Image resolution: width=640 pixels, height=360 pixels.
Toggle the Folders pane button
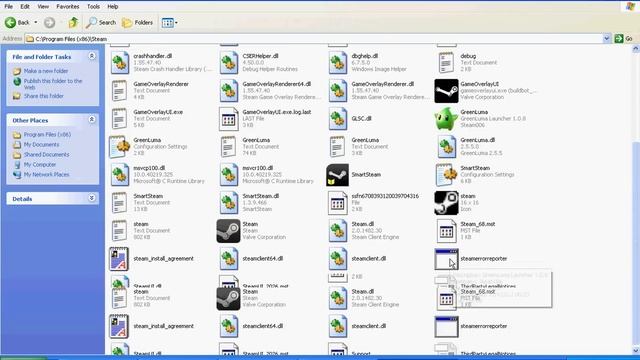tap(138, 22)
